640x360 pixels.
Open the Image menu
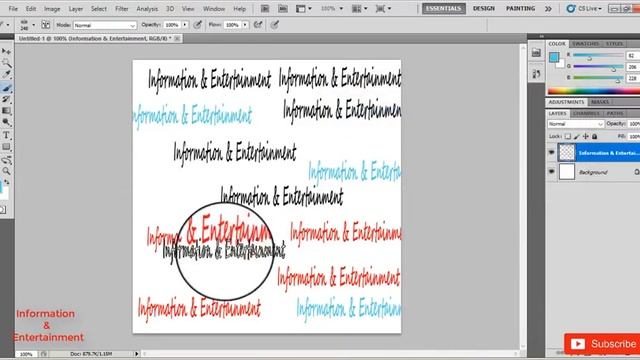(x=52, y=9)
